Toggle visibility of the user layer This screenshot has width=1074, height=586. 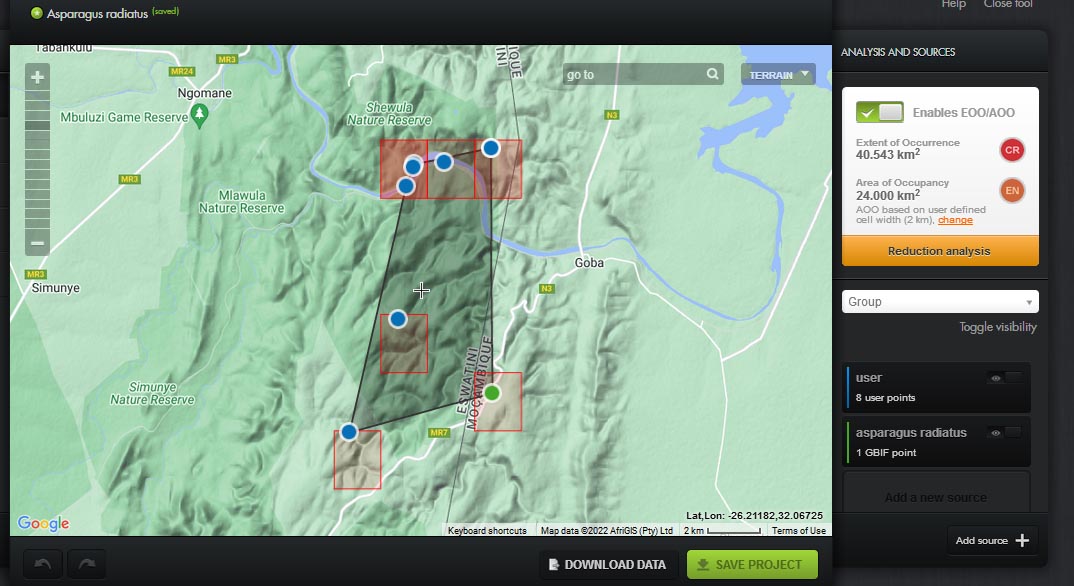tap(1005, 378)
